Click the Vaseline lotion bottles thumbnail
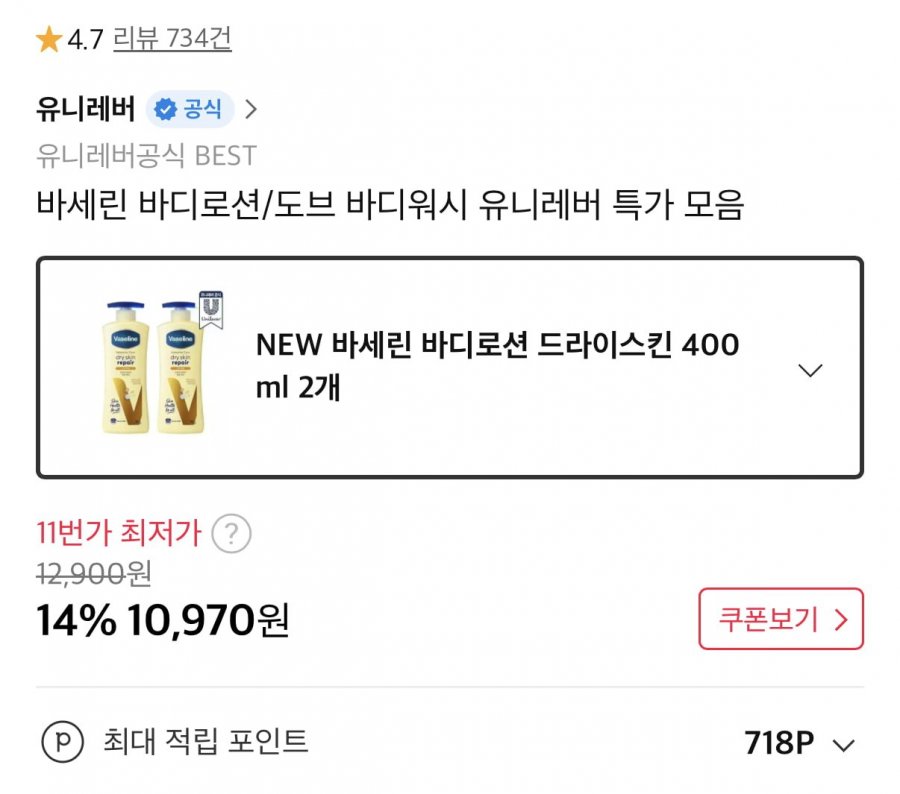 tap(160, 366)
